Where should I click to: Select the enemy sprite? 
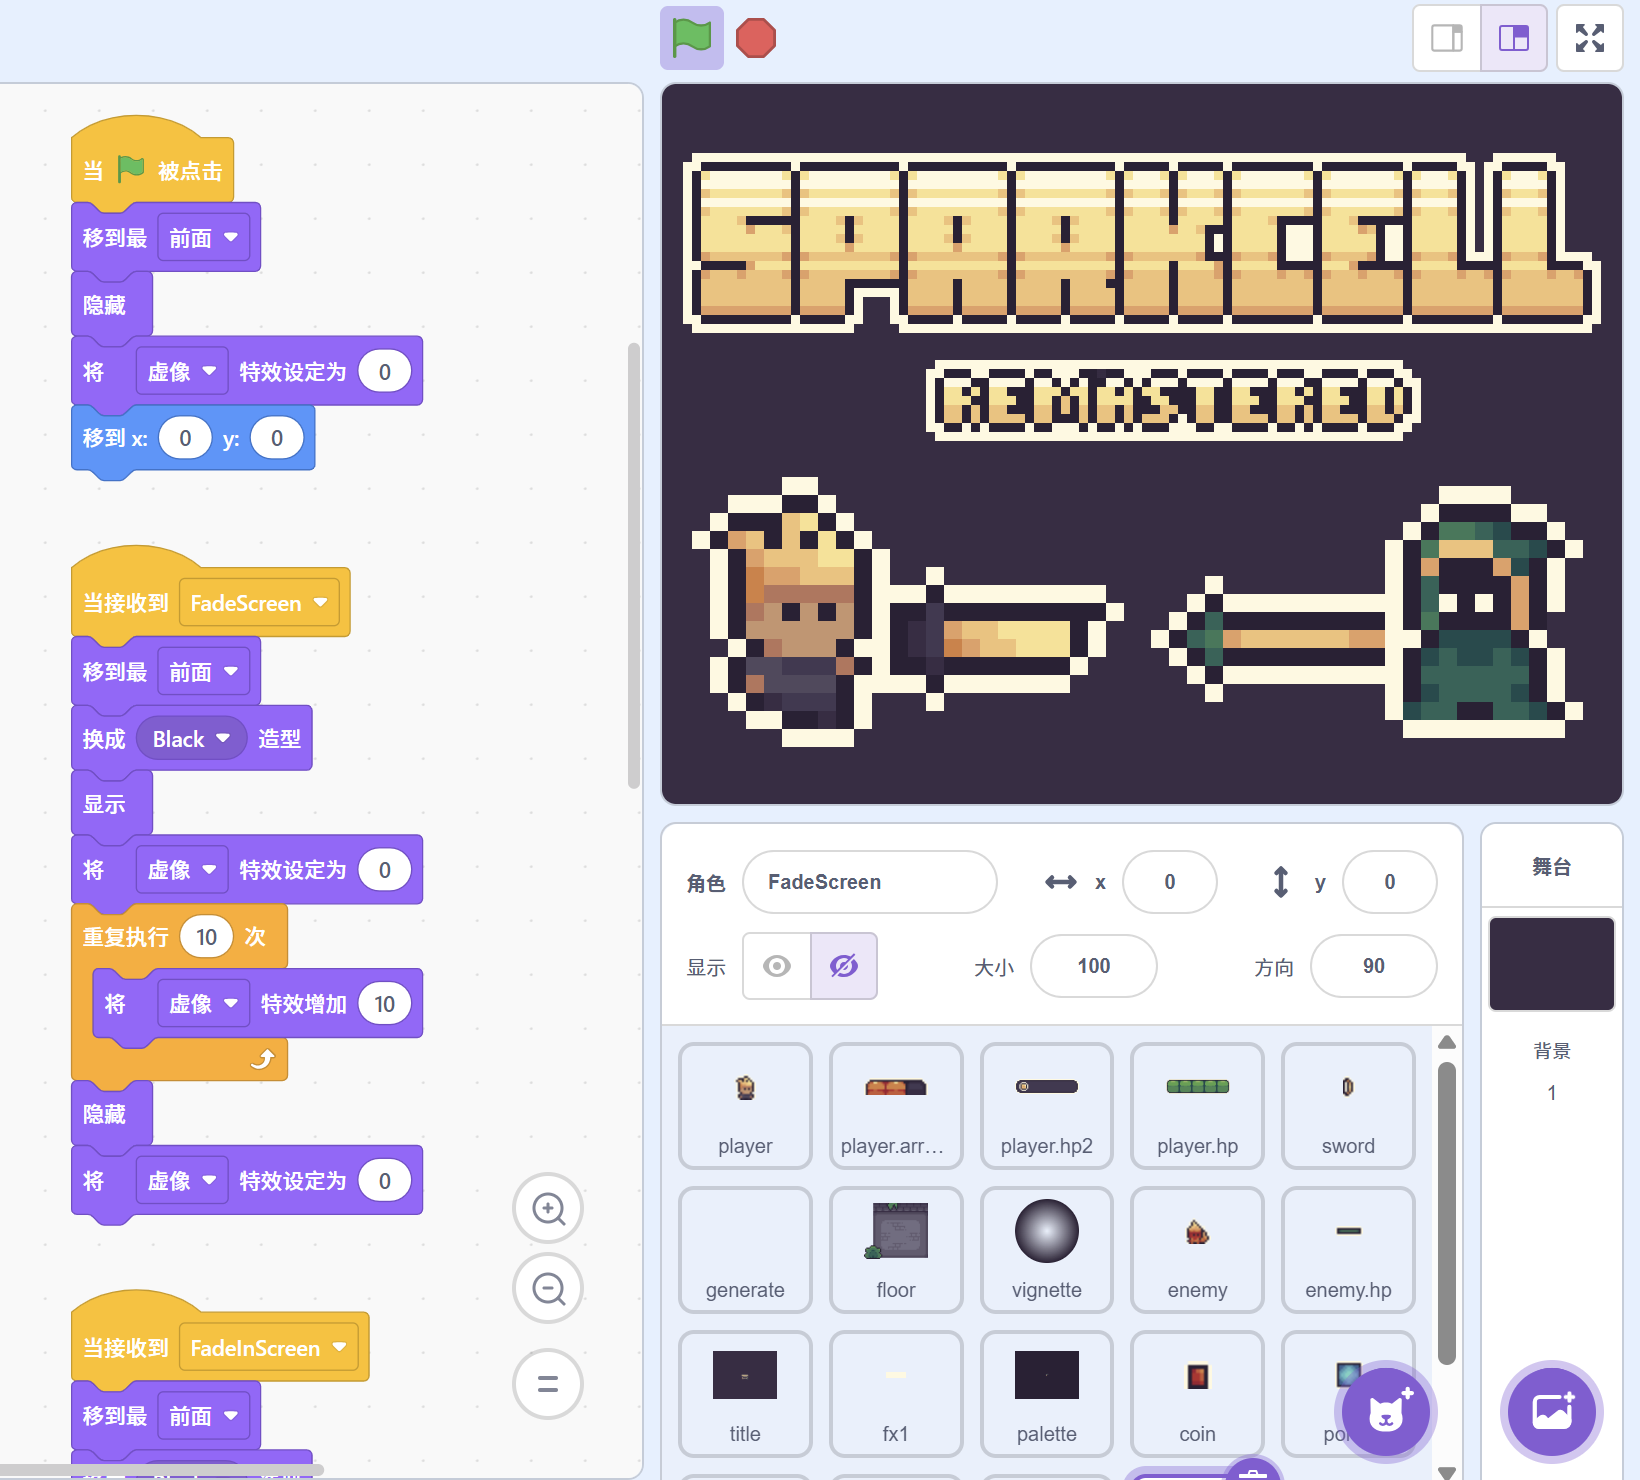coord(1198,1250)
